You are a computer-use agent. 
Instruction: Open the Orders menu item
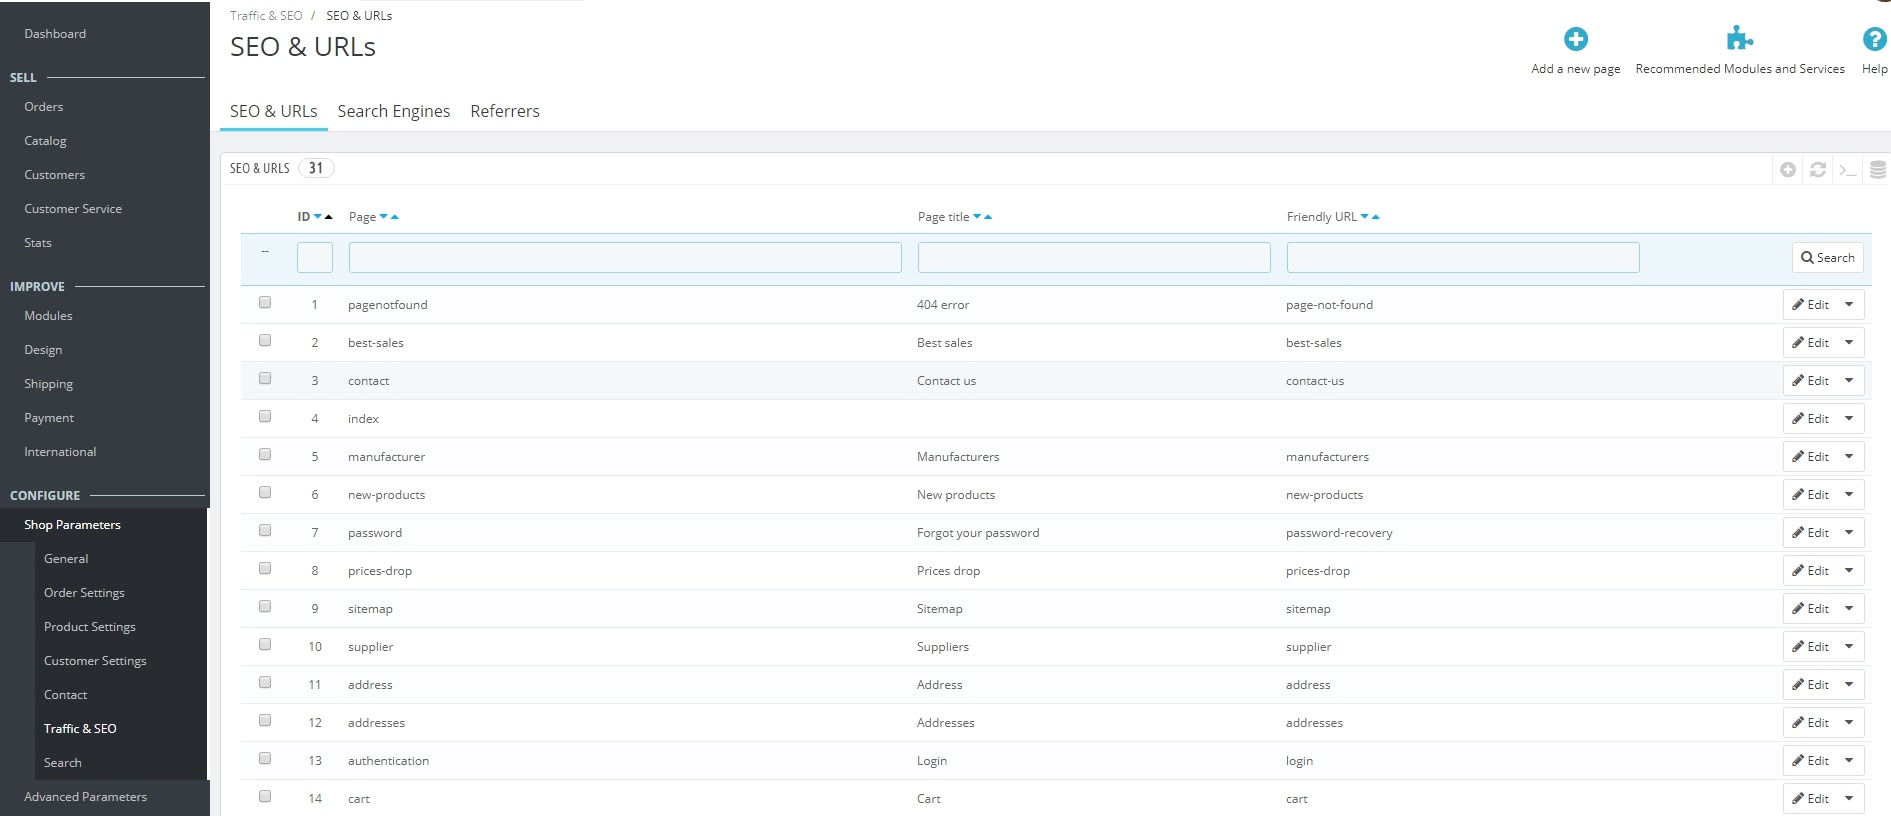pos(44,107)
